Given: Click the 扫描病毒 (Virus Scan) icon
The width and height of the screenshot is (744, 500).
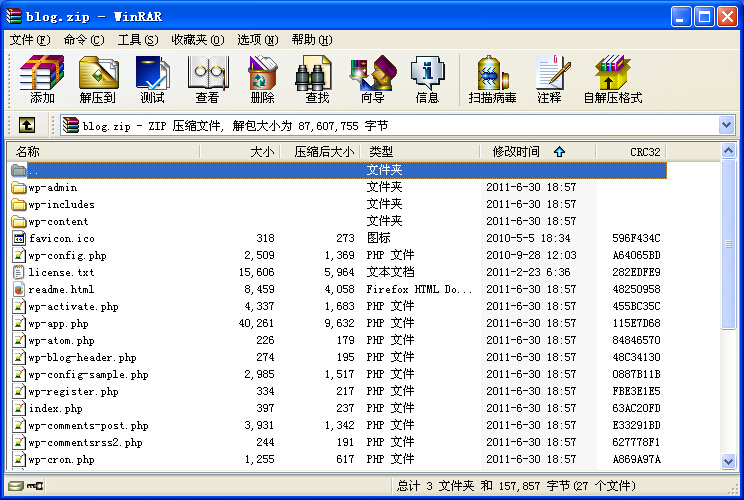Looking at the screenshot, I should (x=493, y=79).
